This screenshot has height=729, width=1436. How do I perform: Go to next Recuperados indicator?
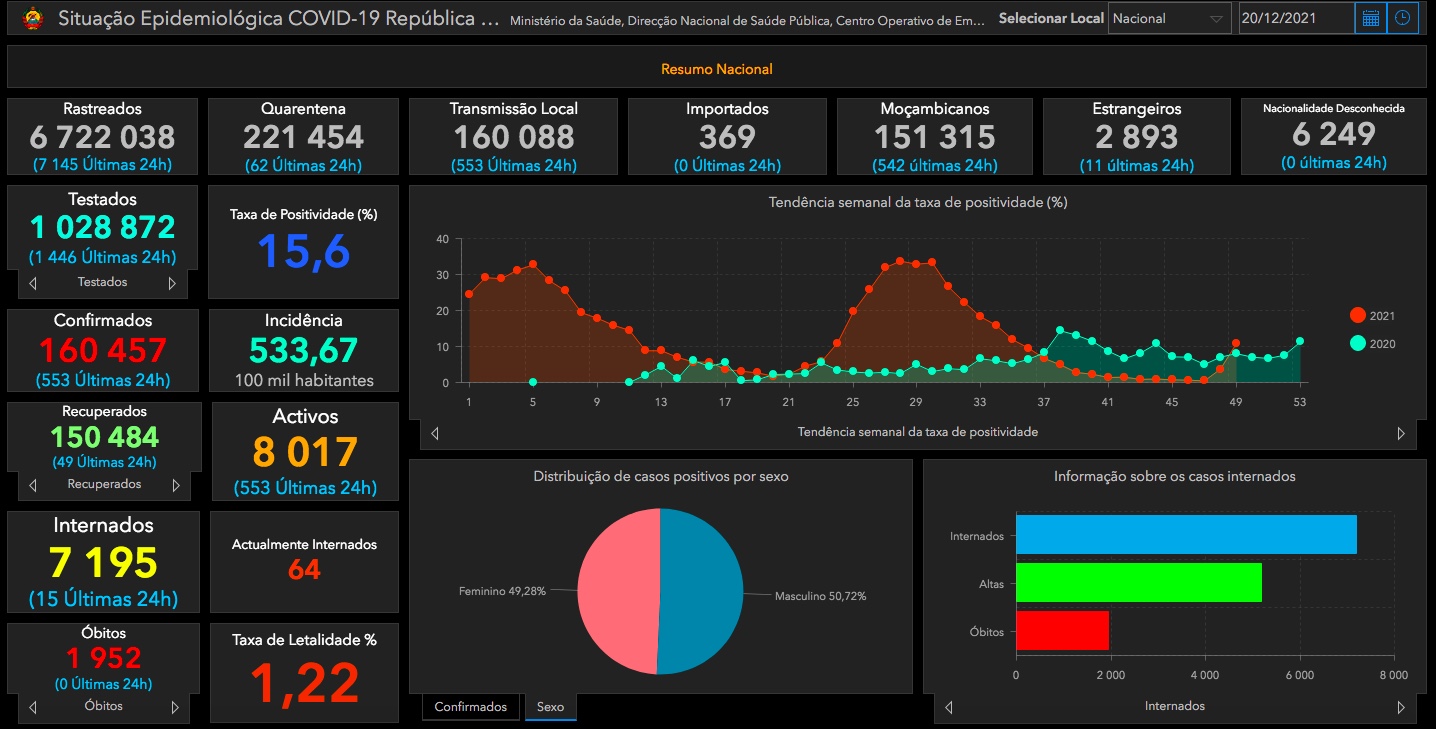(176, 485)
